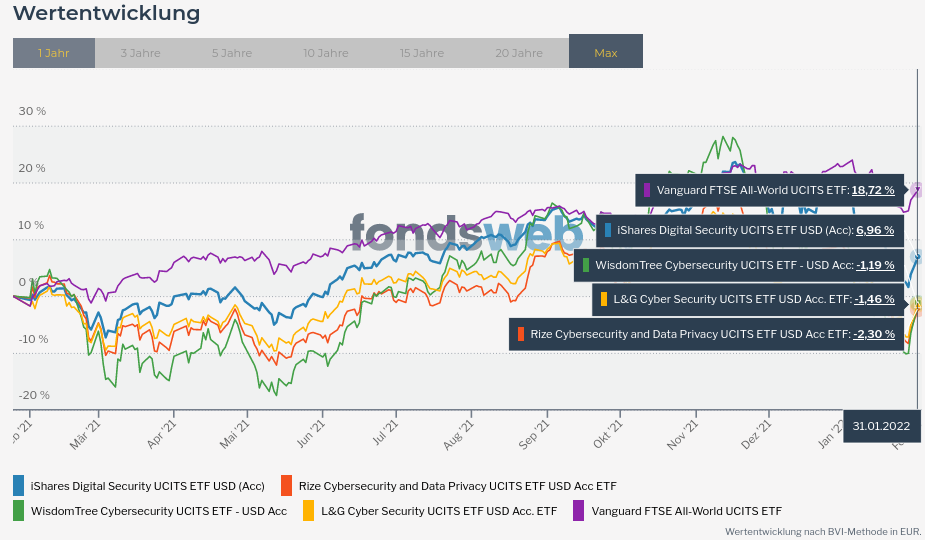Viewport: 925px width, 540px height.
Task: Switch to the 20 Jahre tab
Action: (x=519, y=53)
